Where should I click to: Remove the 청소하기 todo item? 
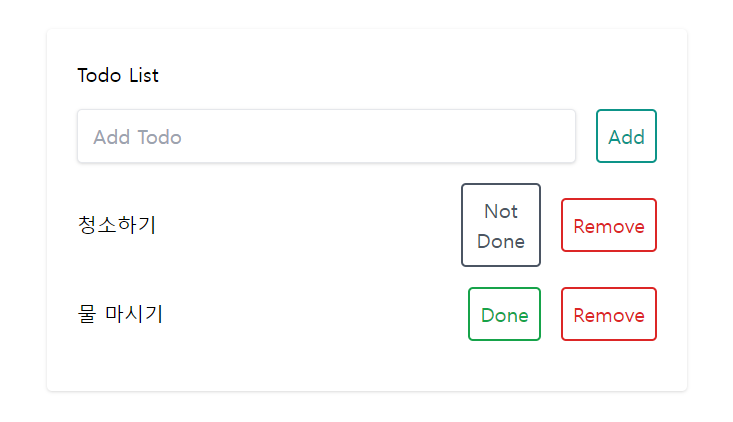pos(609,225)
